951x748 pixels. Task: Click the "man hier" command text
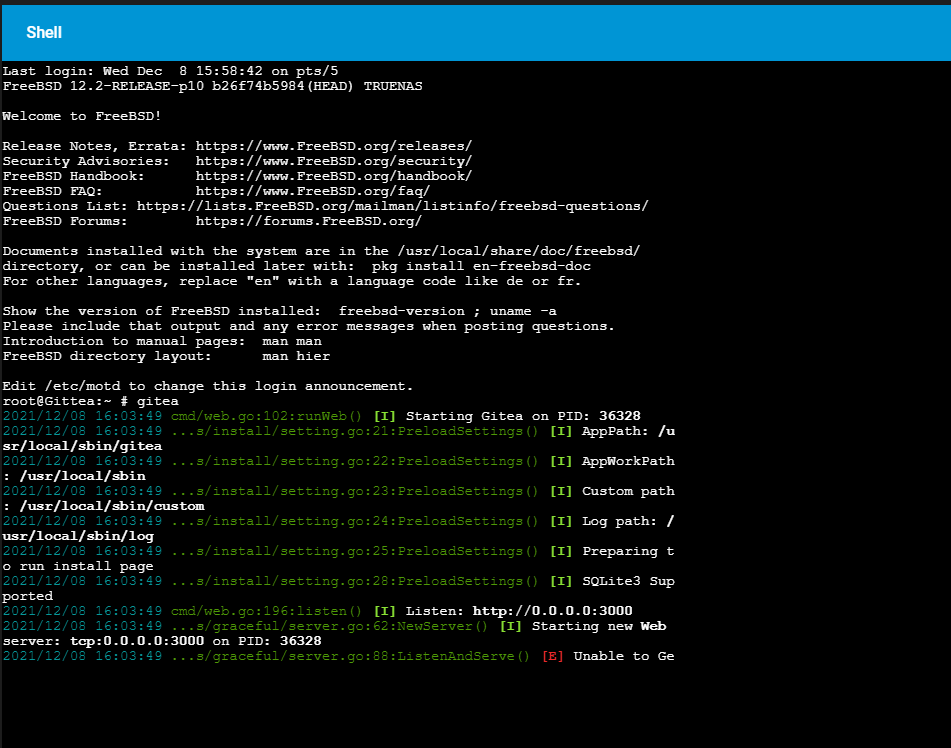[x=296, y=356]
